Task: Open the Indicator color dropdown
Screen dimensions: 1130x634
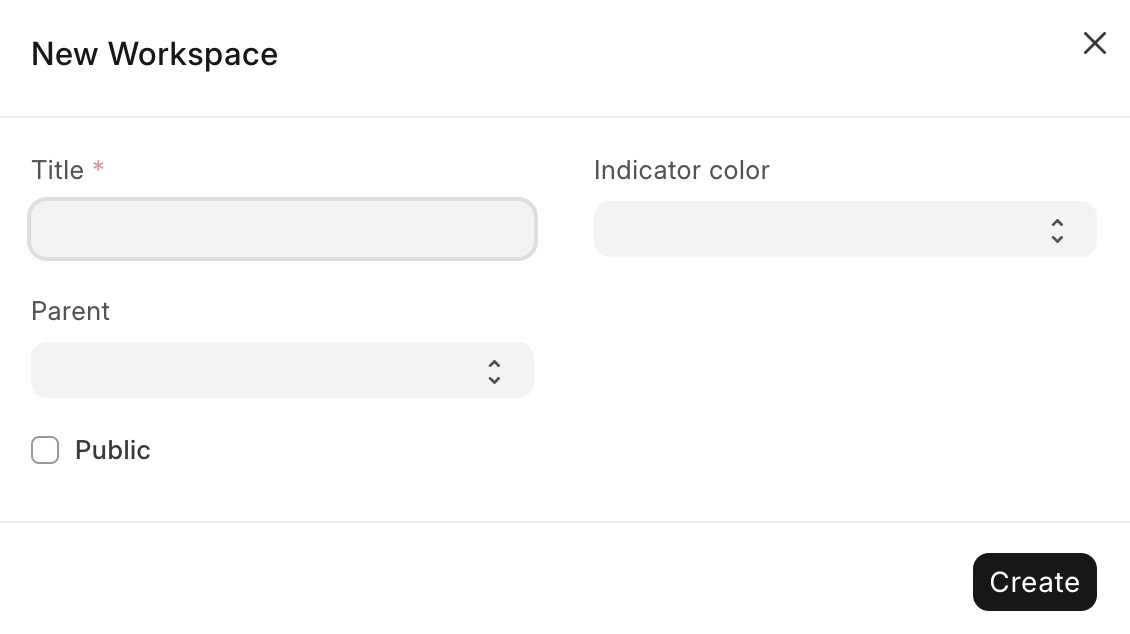Action: [820, 229]
